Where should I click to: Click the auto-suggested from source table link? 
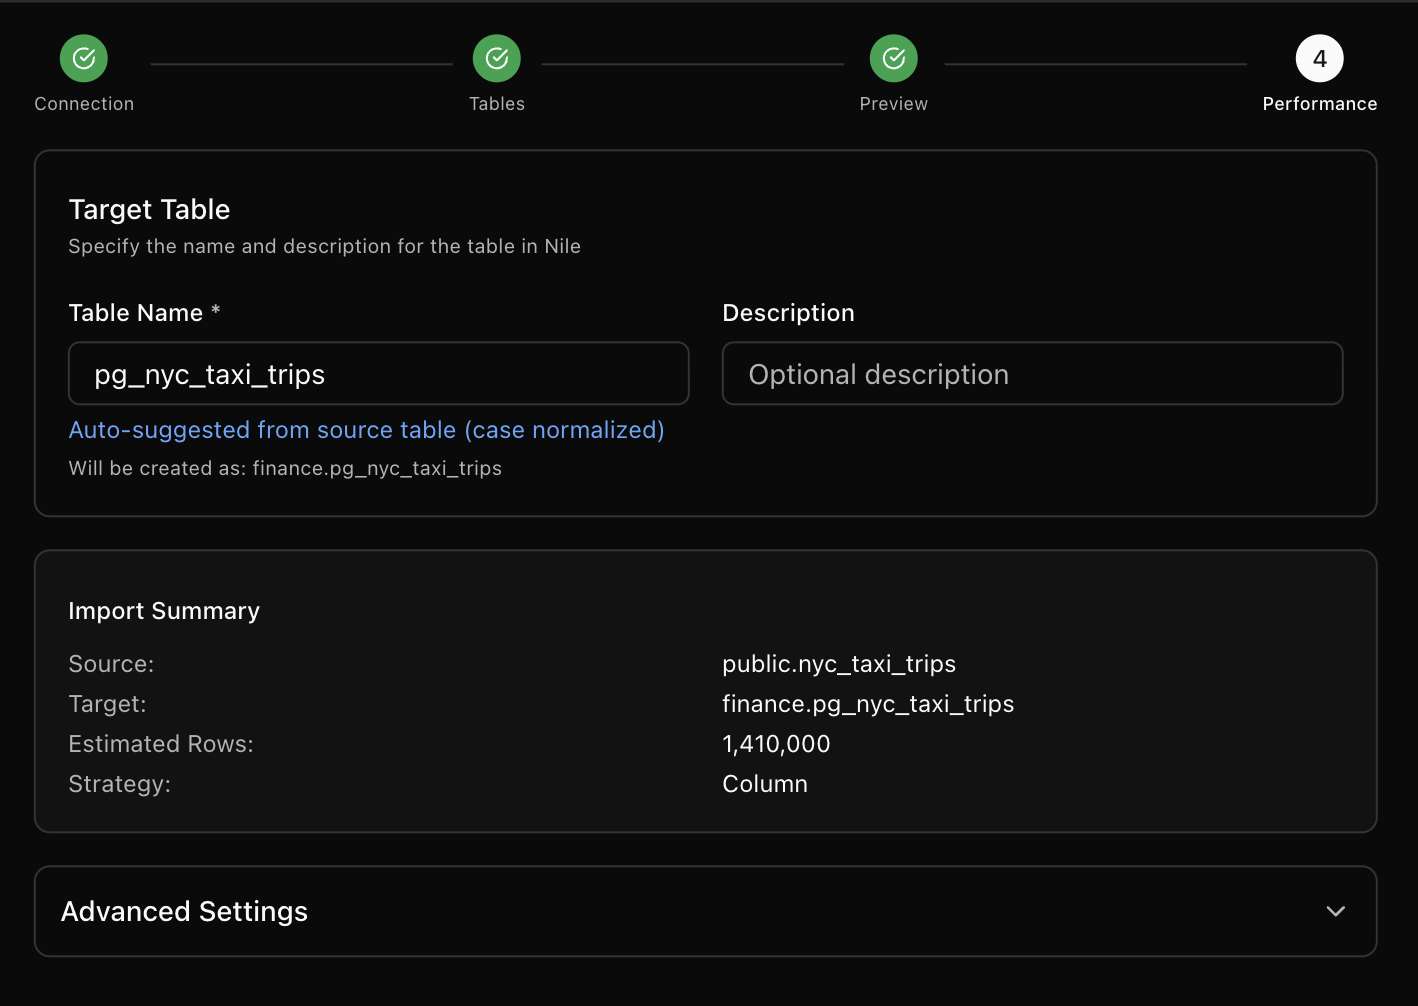366,430
